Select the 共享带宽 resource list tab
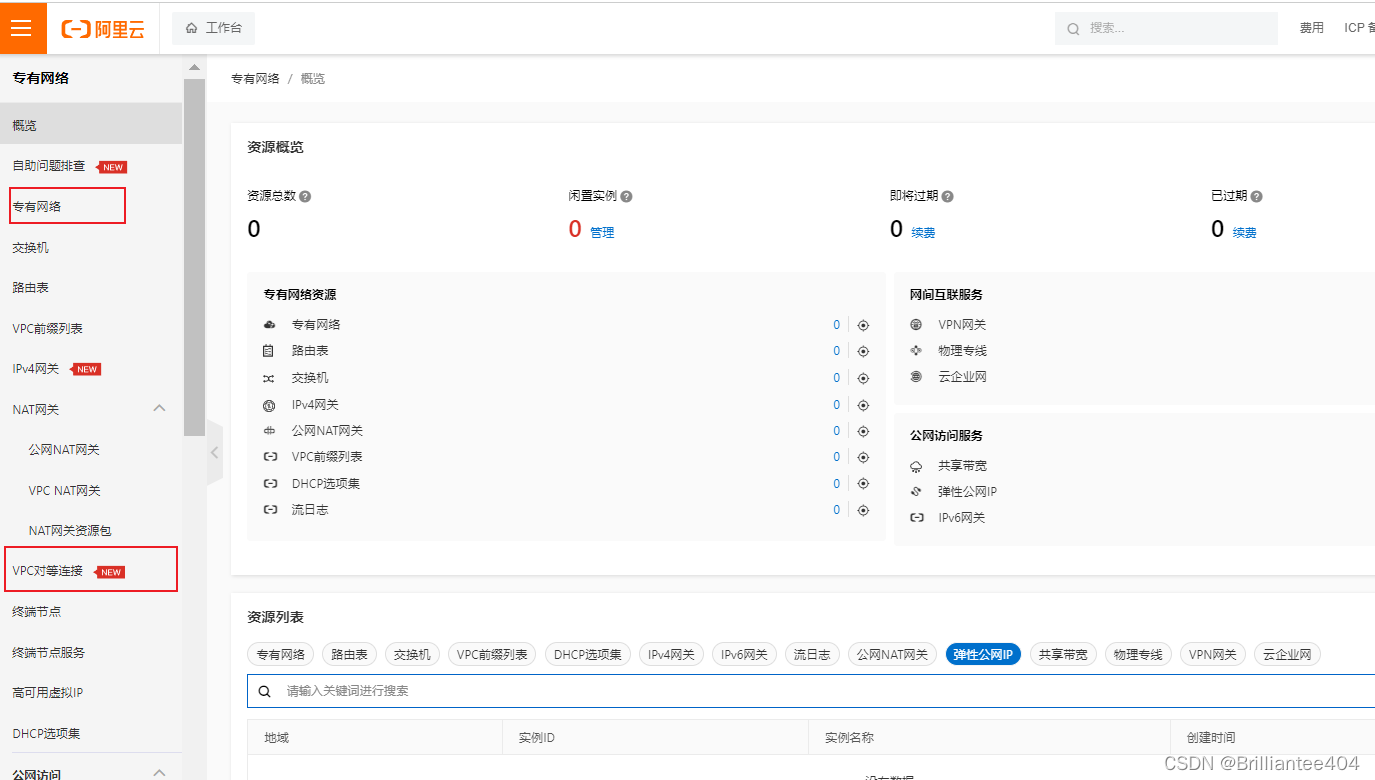1375x780 pixels. pos(1063,655)
